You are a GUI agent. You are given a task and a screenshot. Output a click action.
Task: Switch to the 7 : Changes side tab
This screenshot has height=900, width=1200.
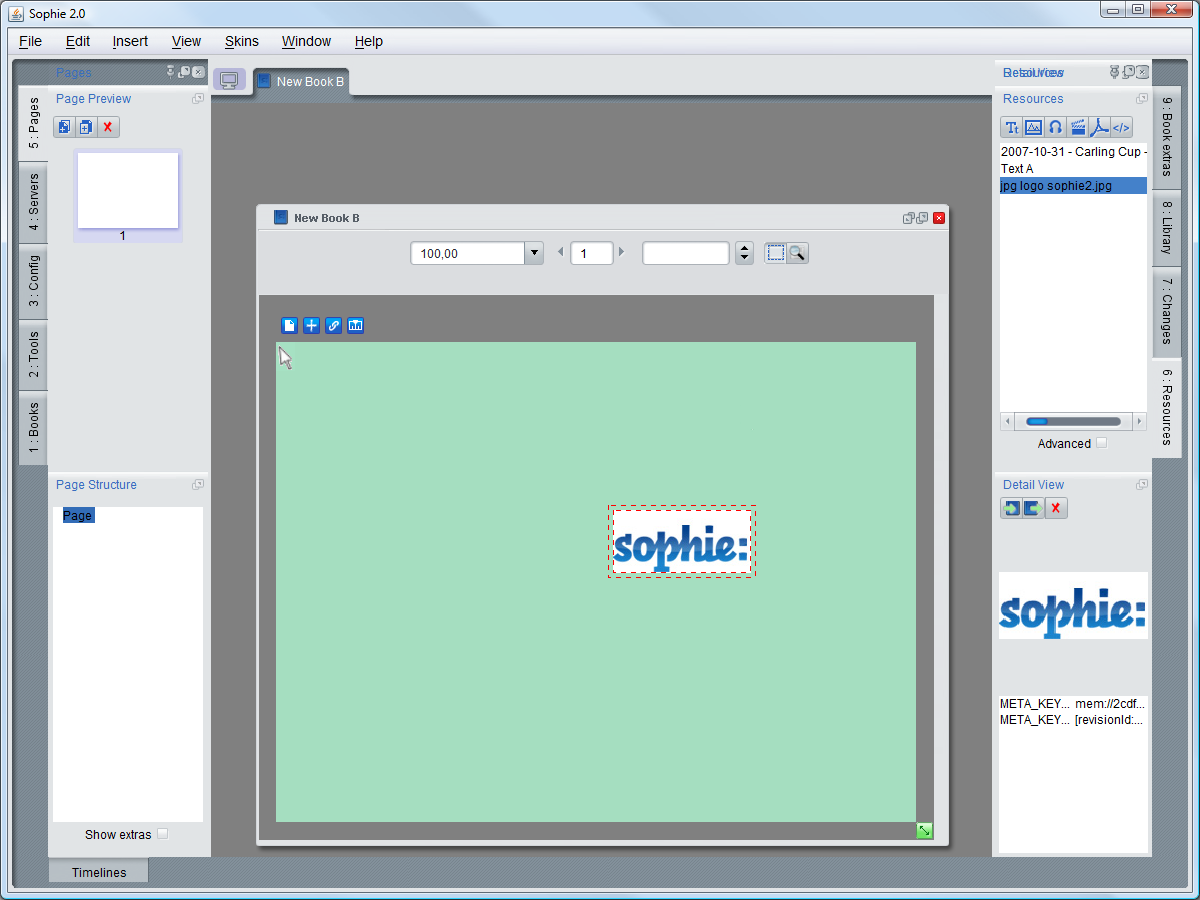[1166, 312]
